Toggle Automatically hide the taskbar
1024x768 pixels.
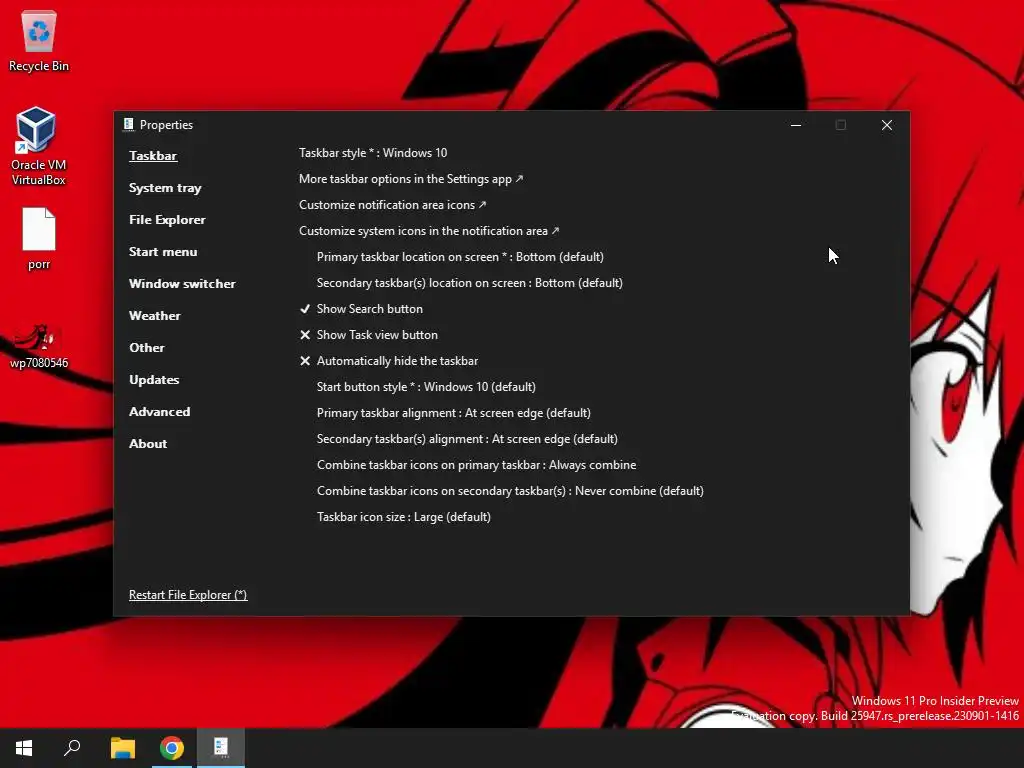click(389, 361)
